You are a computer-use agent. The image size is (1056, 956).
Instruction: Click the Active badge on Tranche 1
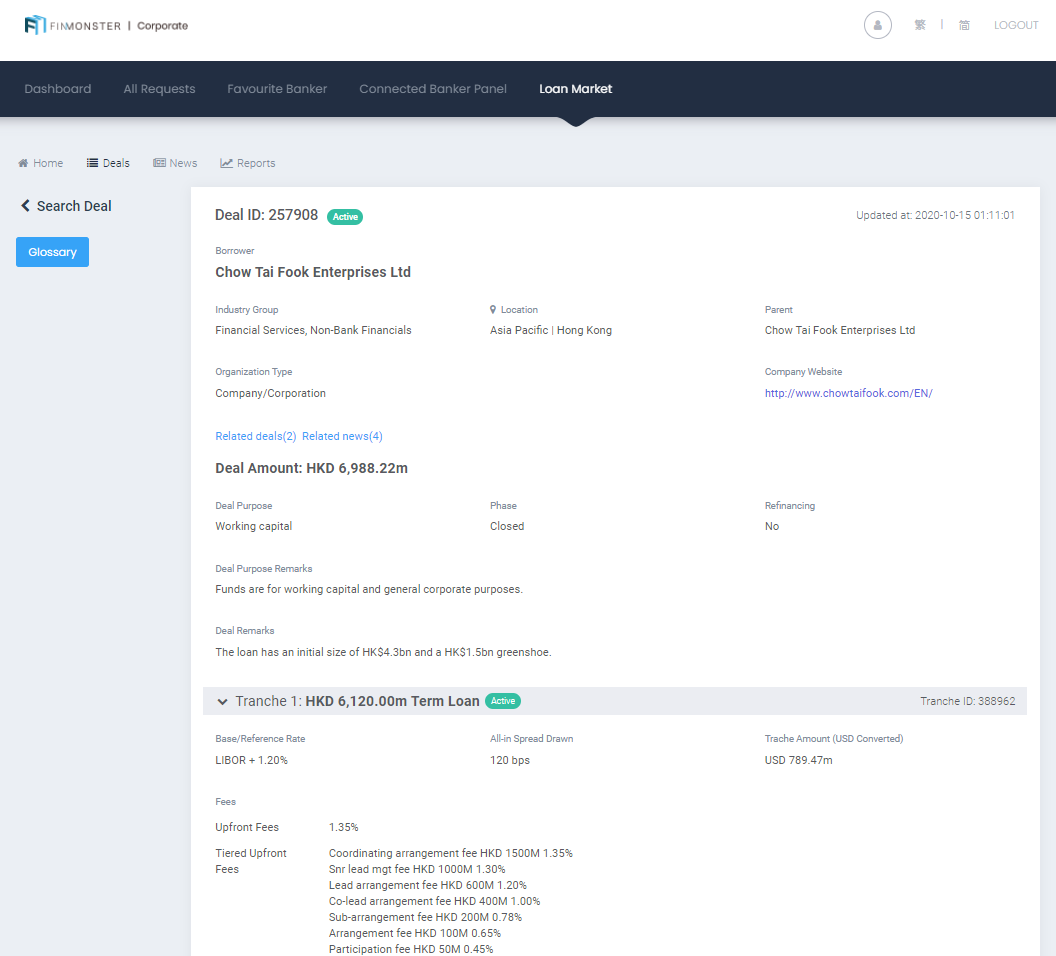(502, 701)
